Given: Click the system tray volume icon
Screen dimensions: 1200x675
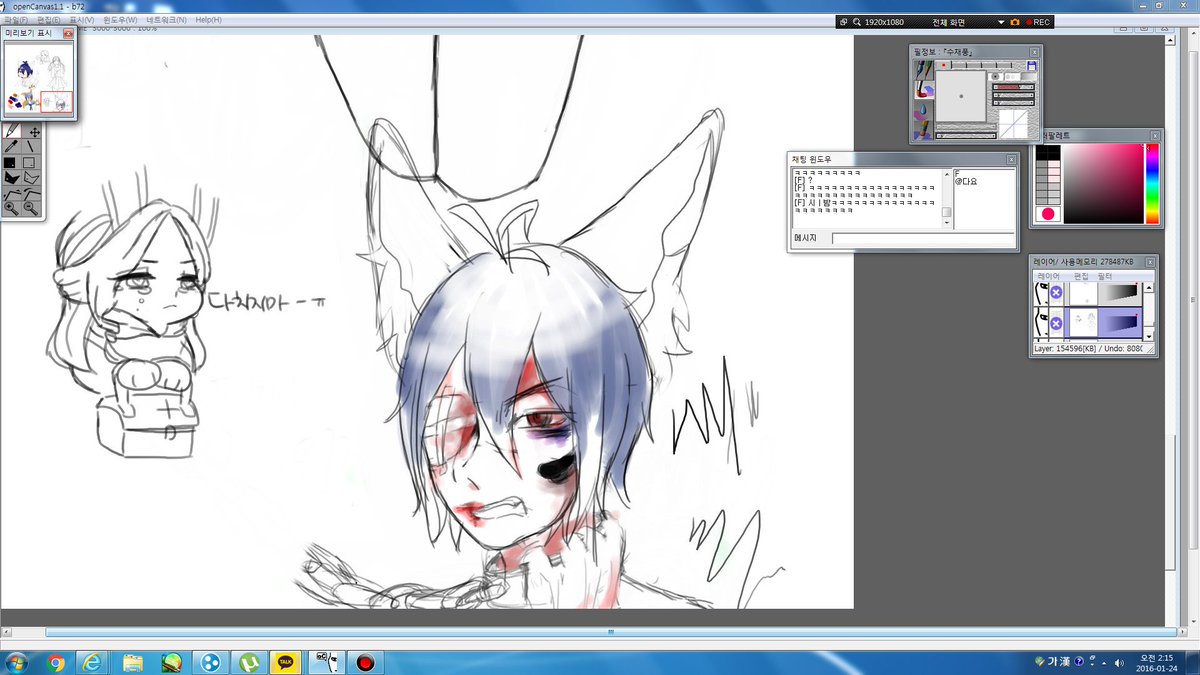Looking at the screenshot, I should [x=1118, y=662].
